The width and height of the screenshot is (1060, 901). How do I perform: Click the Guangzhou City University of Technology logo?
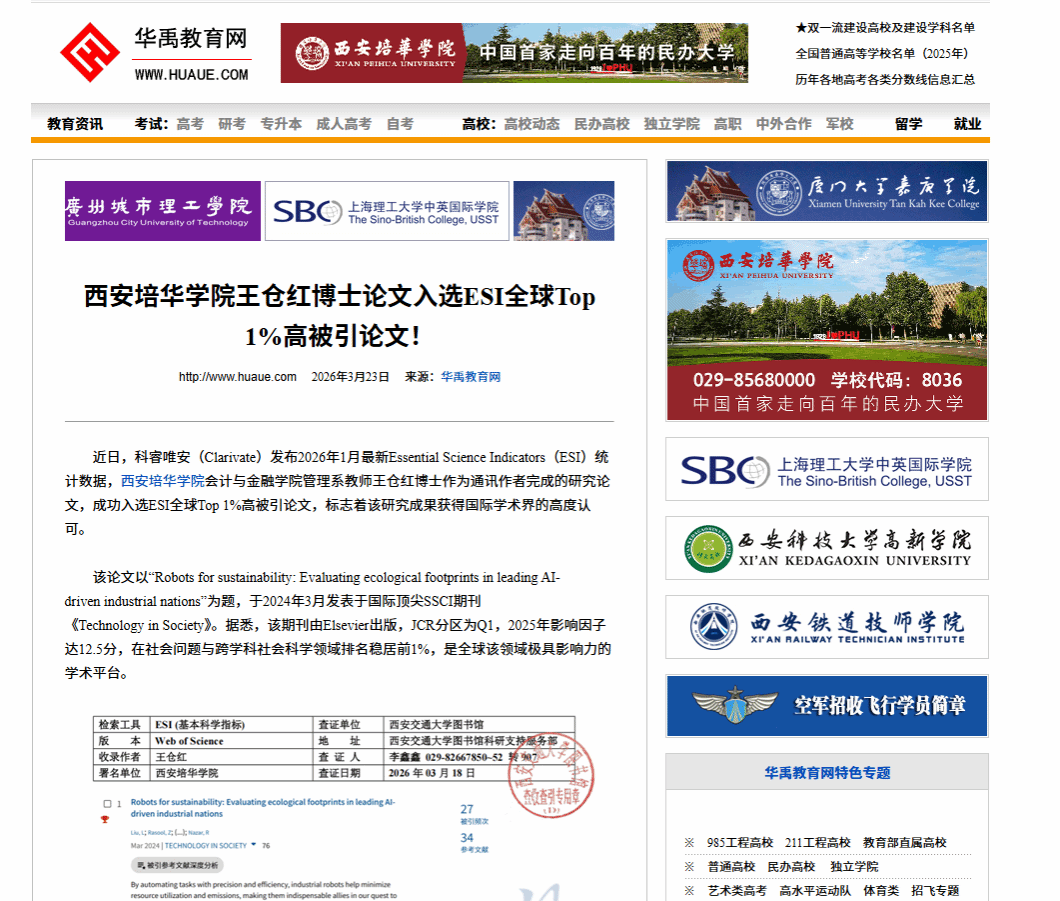pos(162,211)
